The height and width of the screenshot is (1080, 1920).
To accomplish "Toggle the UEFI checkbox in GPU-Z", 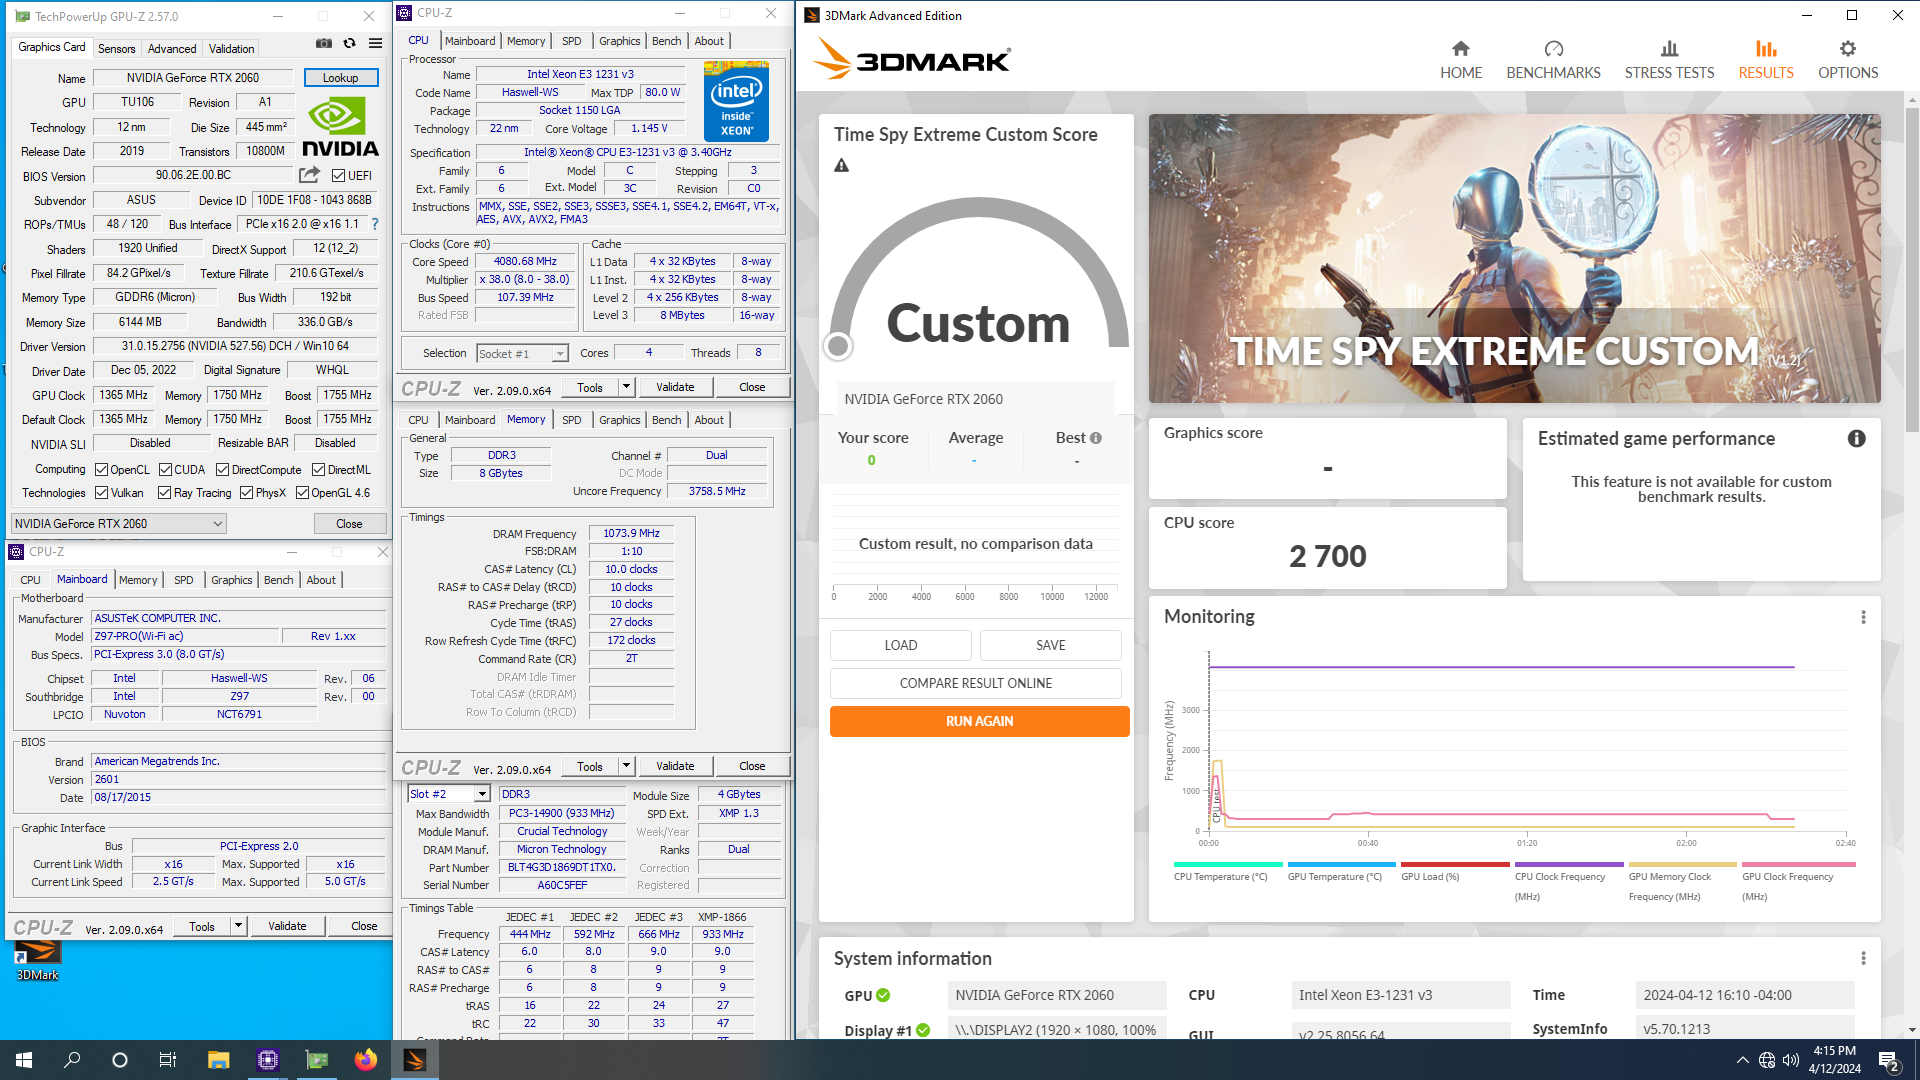I will pos(338,176).
